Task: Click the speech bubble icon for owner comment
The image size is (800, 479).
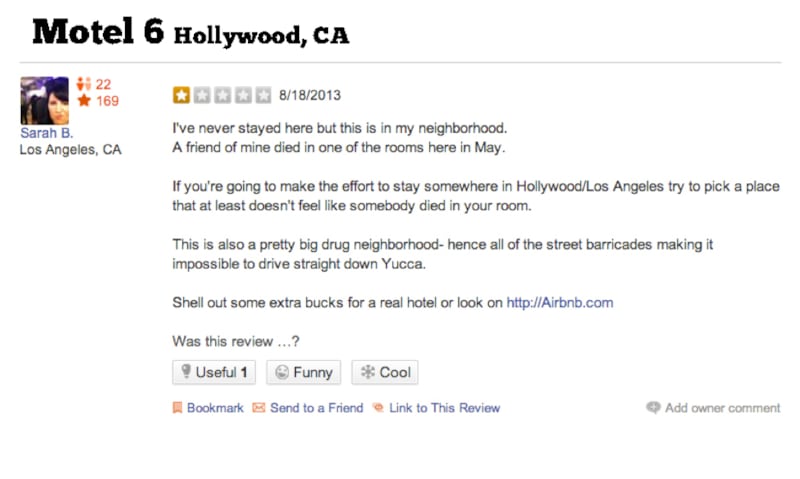Action: 653,408
